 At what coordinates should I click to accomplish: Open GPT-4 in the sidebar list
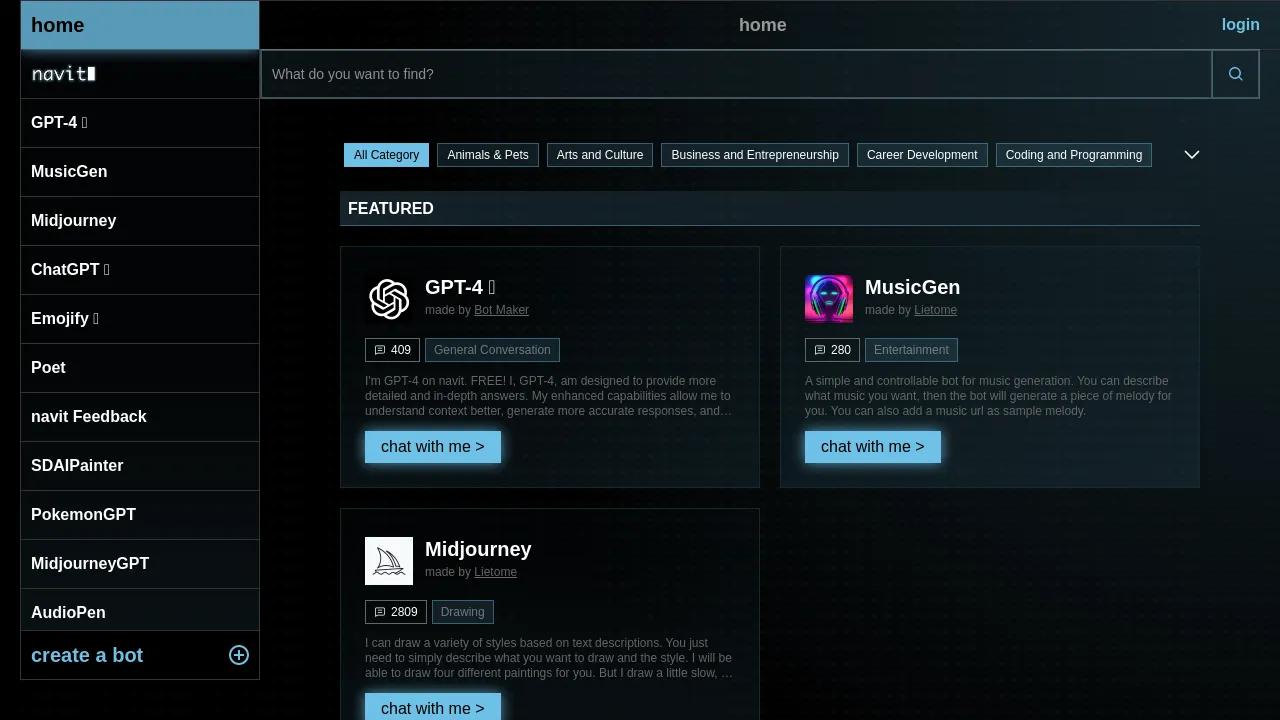(x=140, y=123)
